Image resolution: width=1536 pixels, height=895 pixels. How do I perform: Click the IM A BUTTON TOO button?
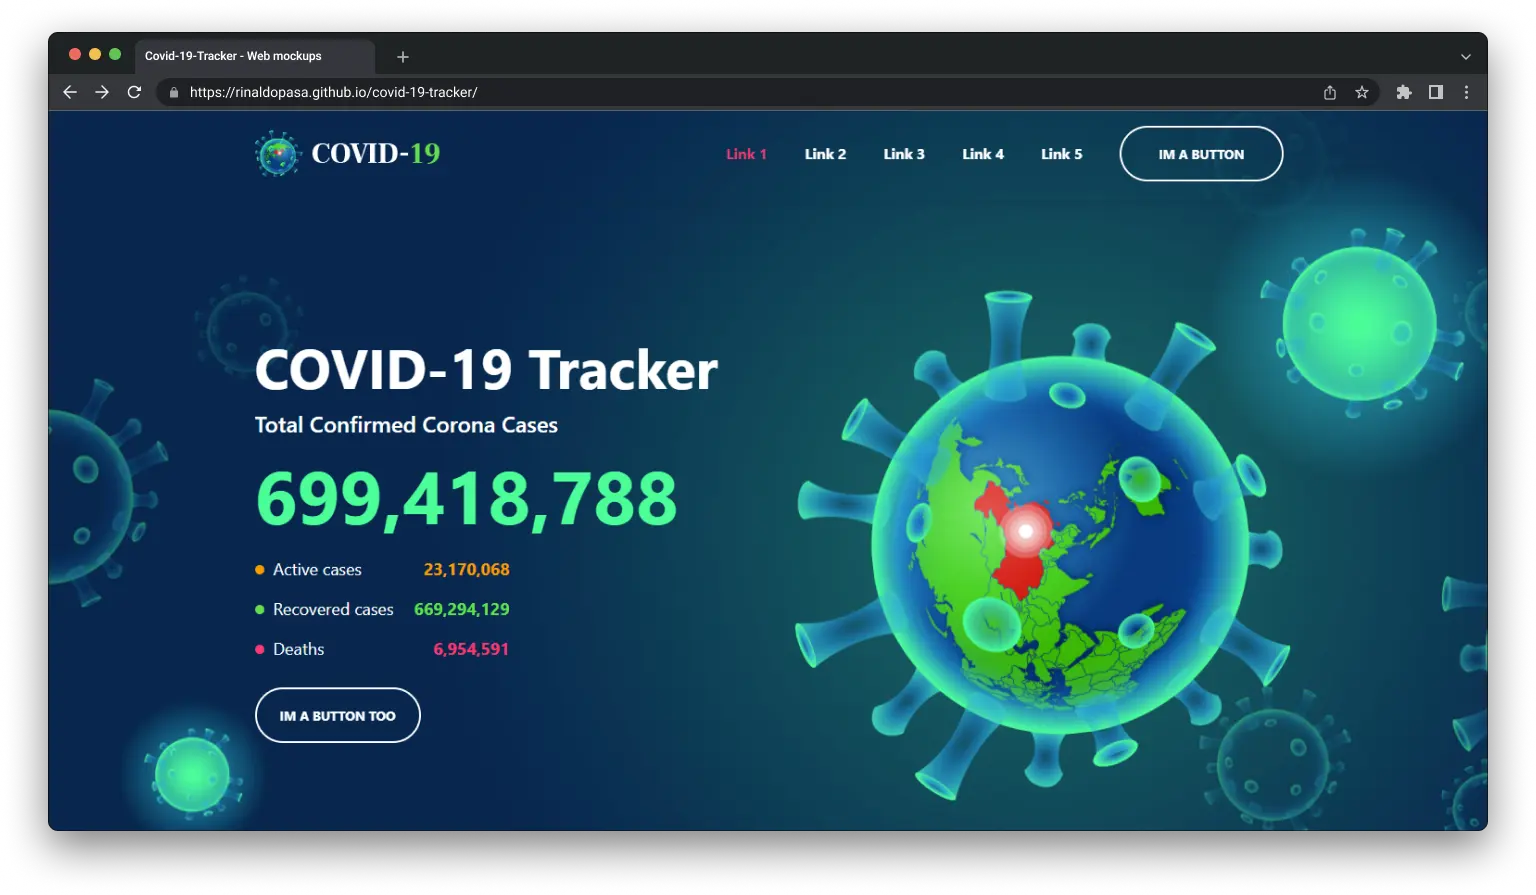click(x=337, y=715)
